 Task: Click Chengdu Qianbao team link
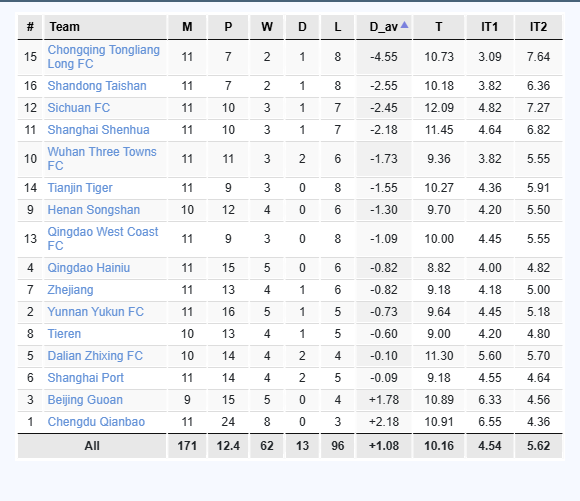click(x=96, y=422)
